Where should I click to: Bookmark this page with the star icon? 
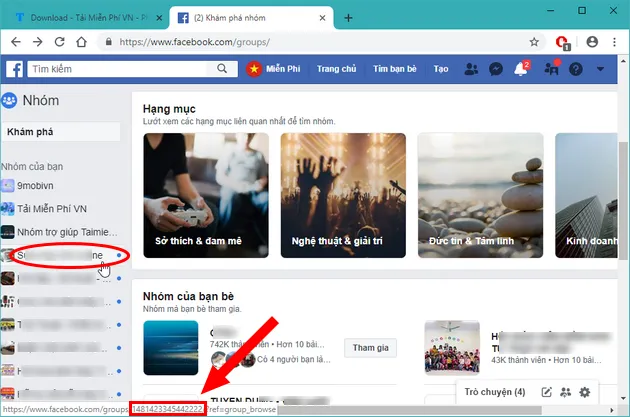534,42
